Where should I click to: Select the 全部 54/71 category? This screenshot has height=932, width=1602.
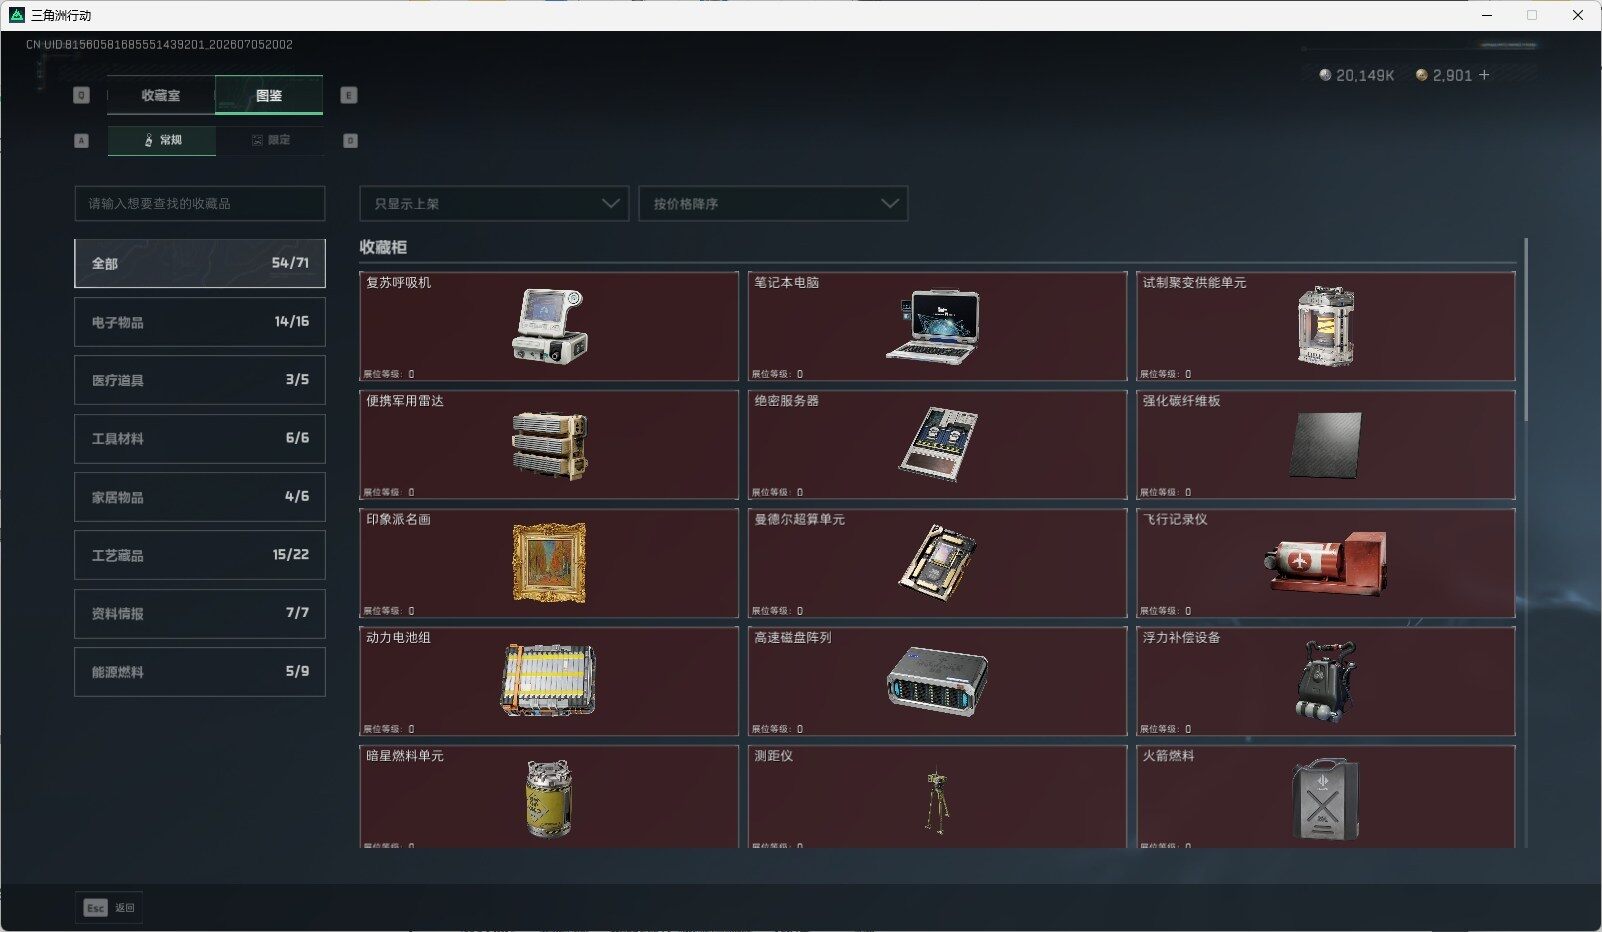coord(200,263)
